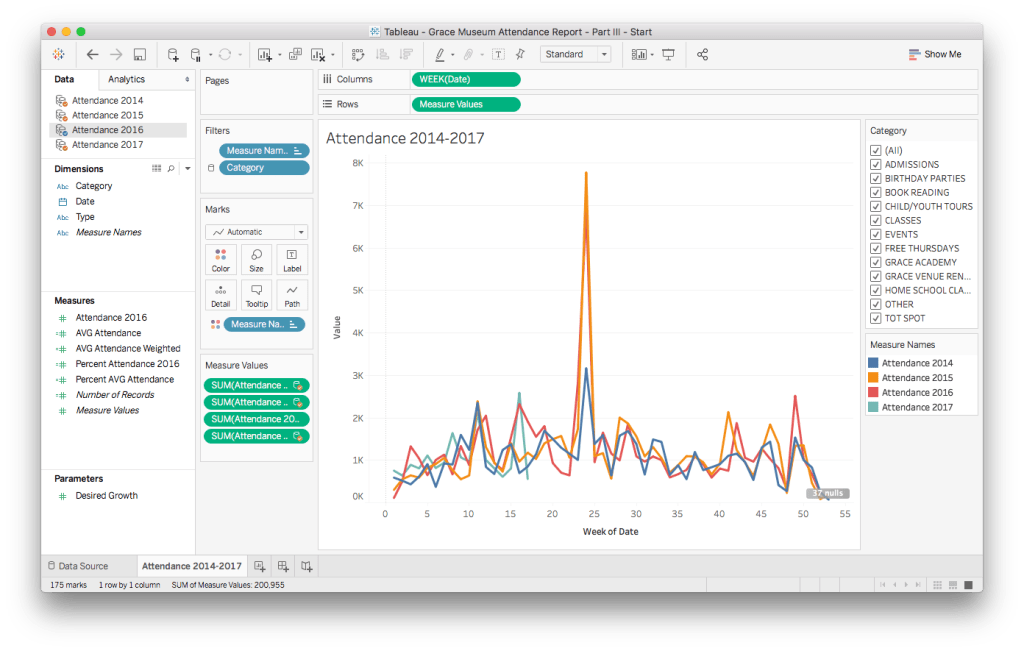1024x651 pixels.
Task: Sort ascending toolbar icon
Action: pos(383,54)
